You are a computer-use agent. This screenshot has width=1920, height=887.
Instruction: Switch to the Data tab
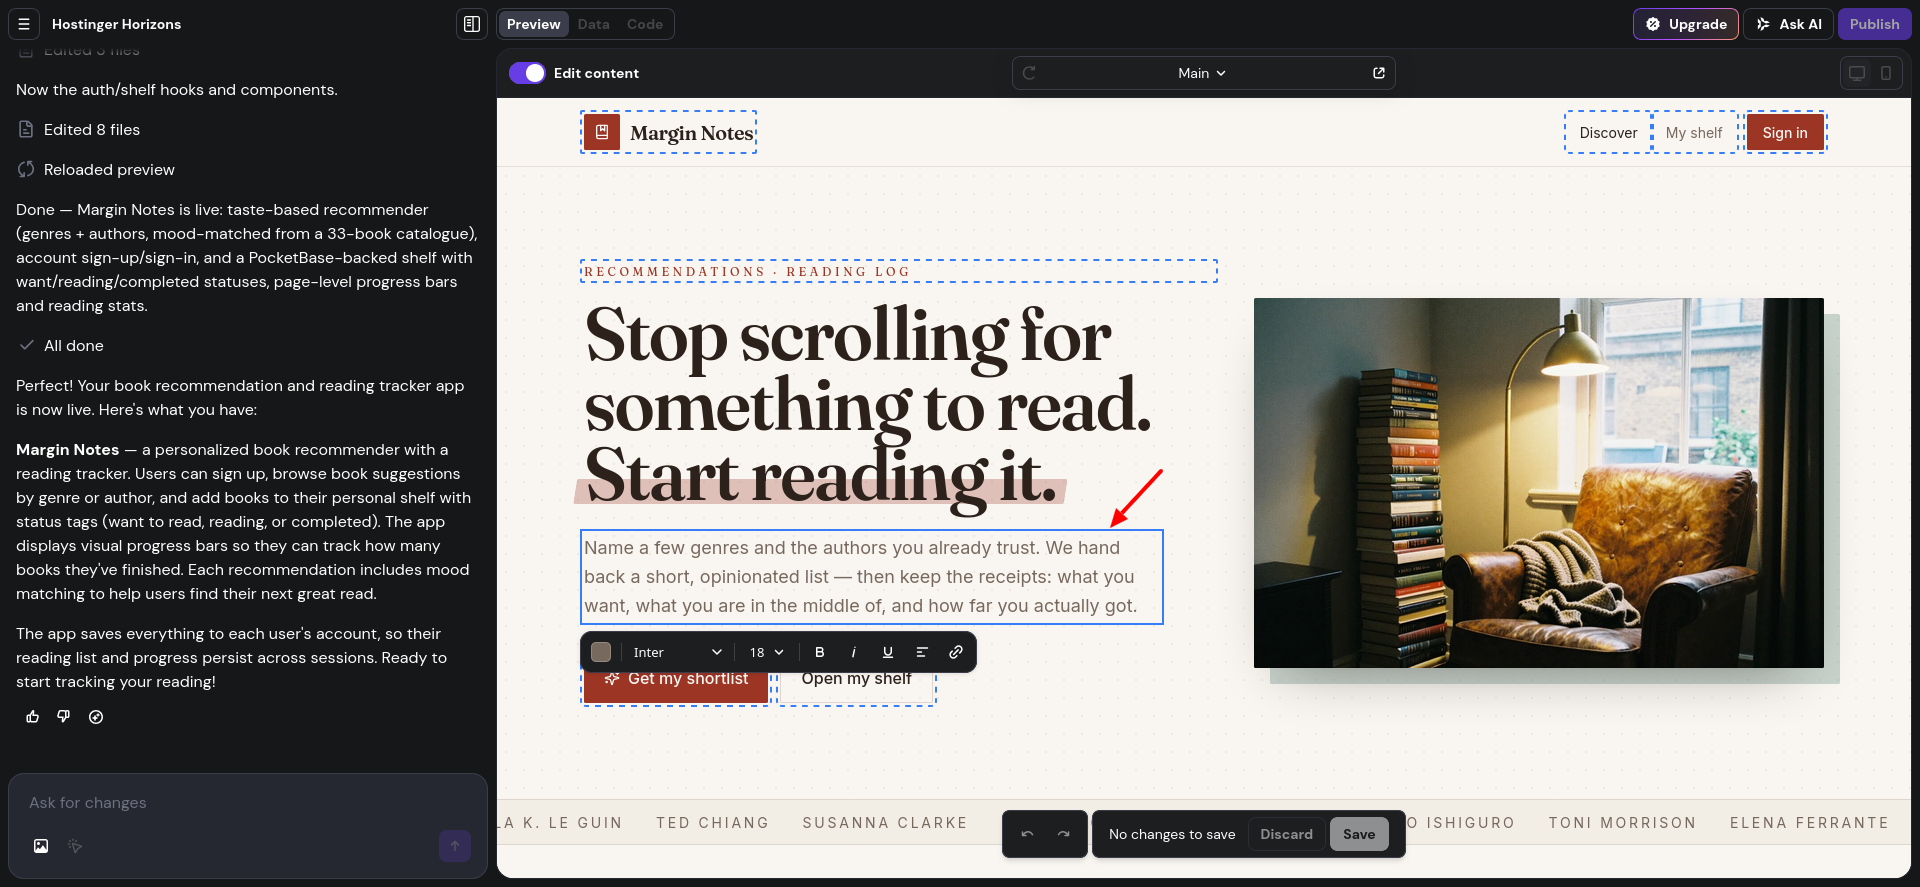coord(594,24)
